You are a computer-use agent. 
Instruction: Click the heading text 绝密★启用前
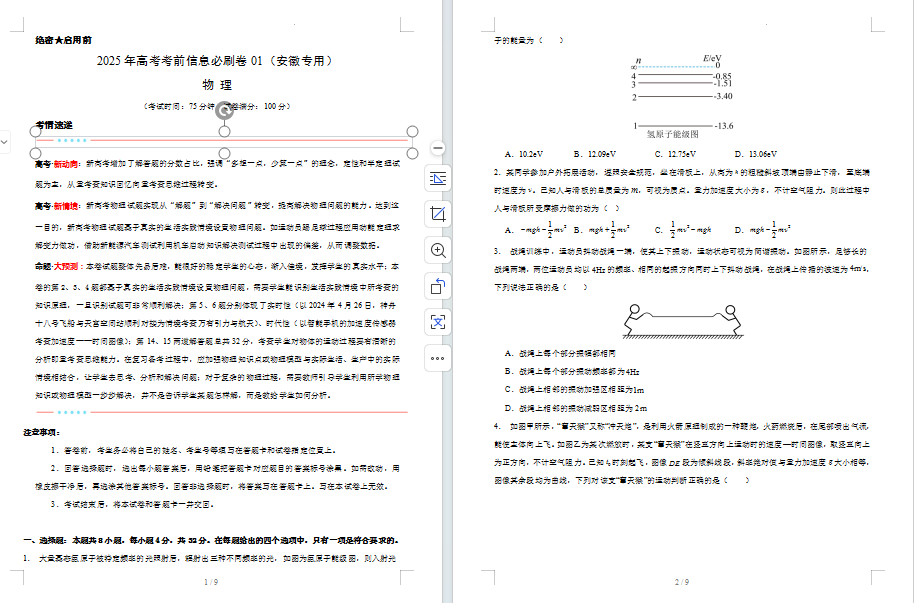click(63, 40)
